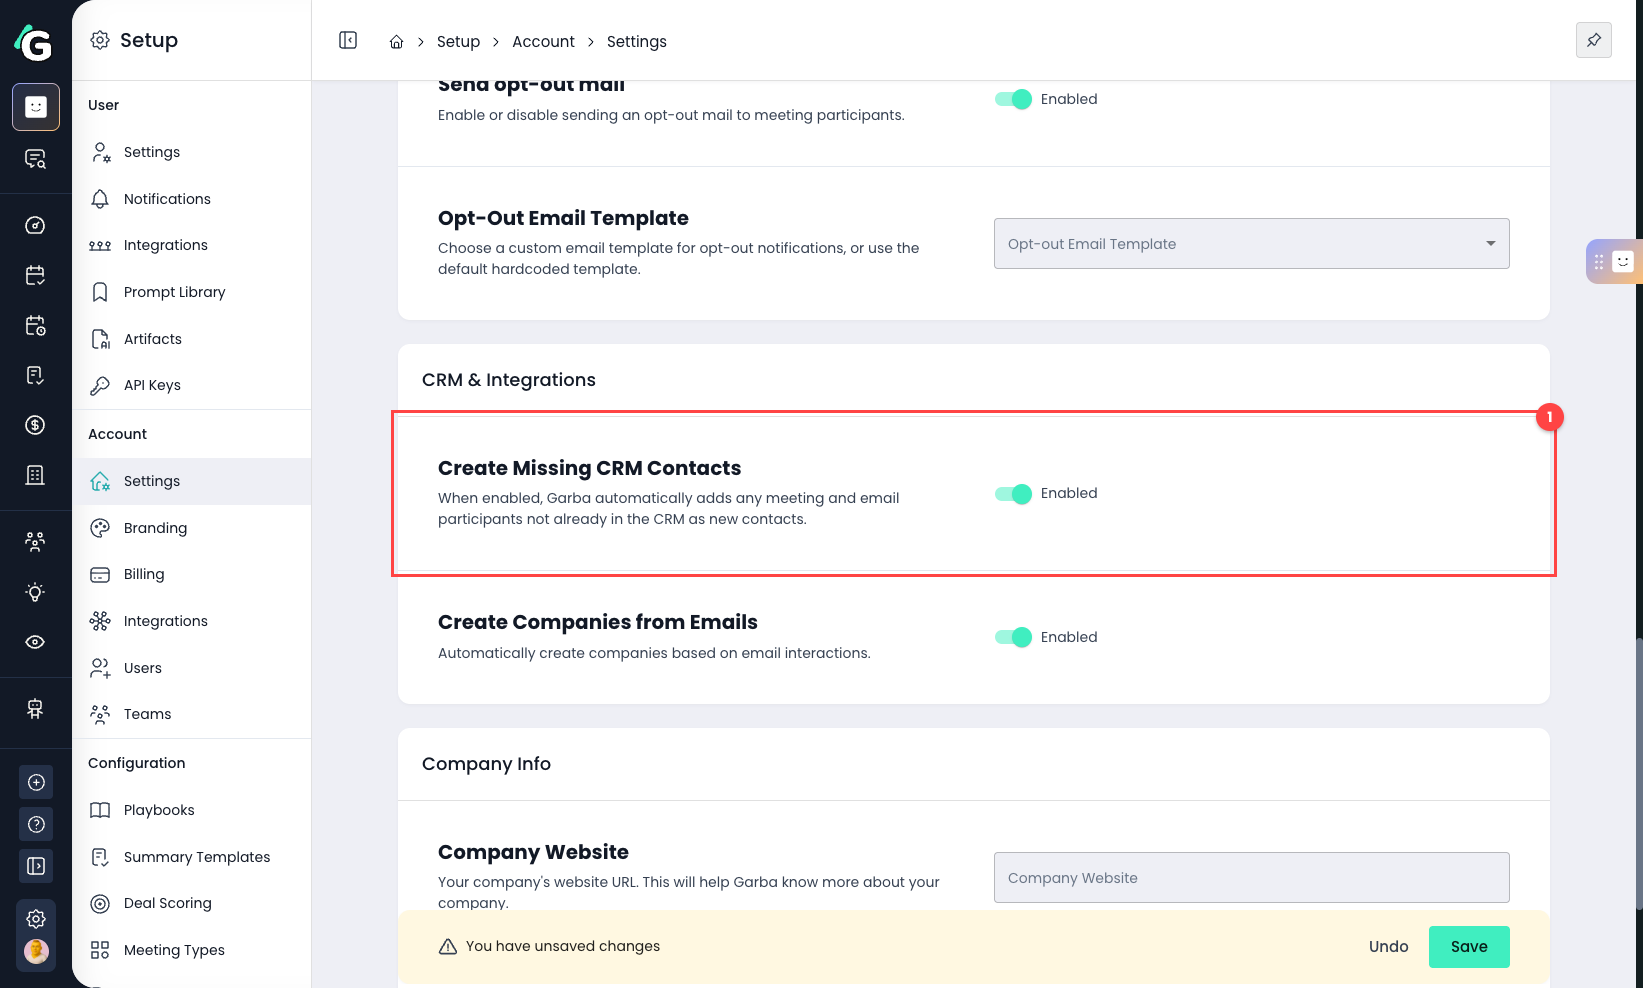Click the pin button at top right
This screenshot has width=1643, height=988.
pyautogui.click(x=1593, y=40)
